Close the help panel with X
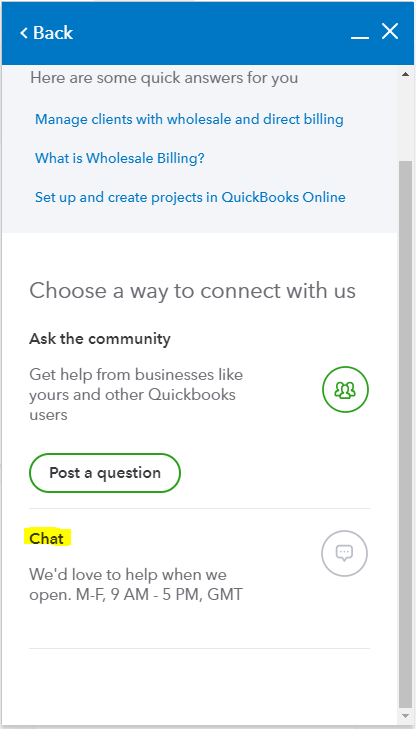 tap(390, 32)
